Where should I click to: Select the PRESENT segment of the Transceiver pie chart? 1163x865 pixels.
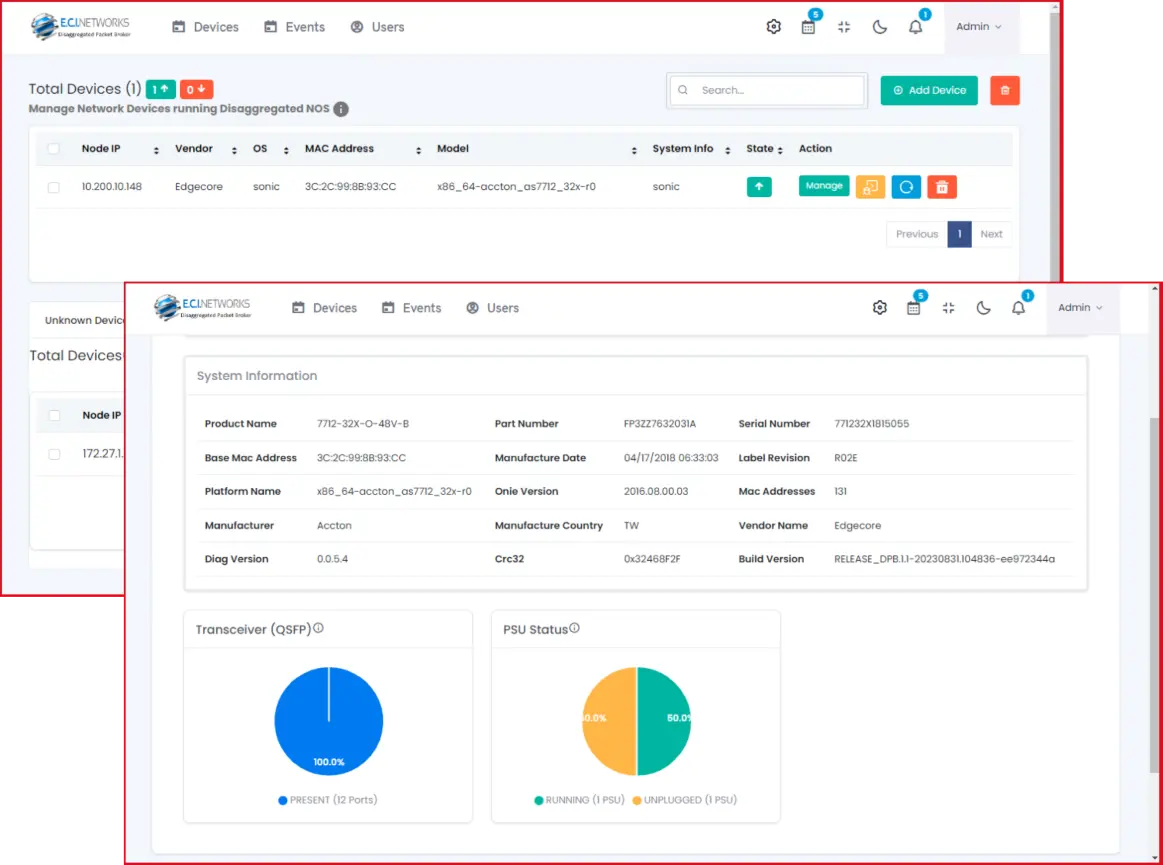[328, 721]
